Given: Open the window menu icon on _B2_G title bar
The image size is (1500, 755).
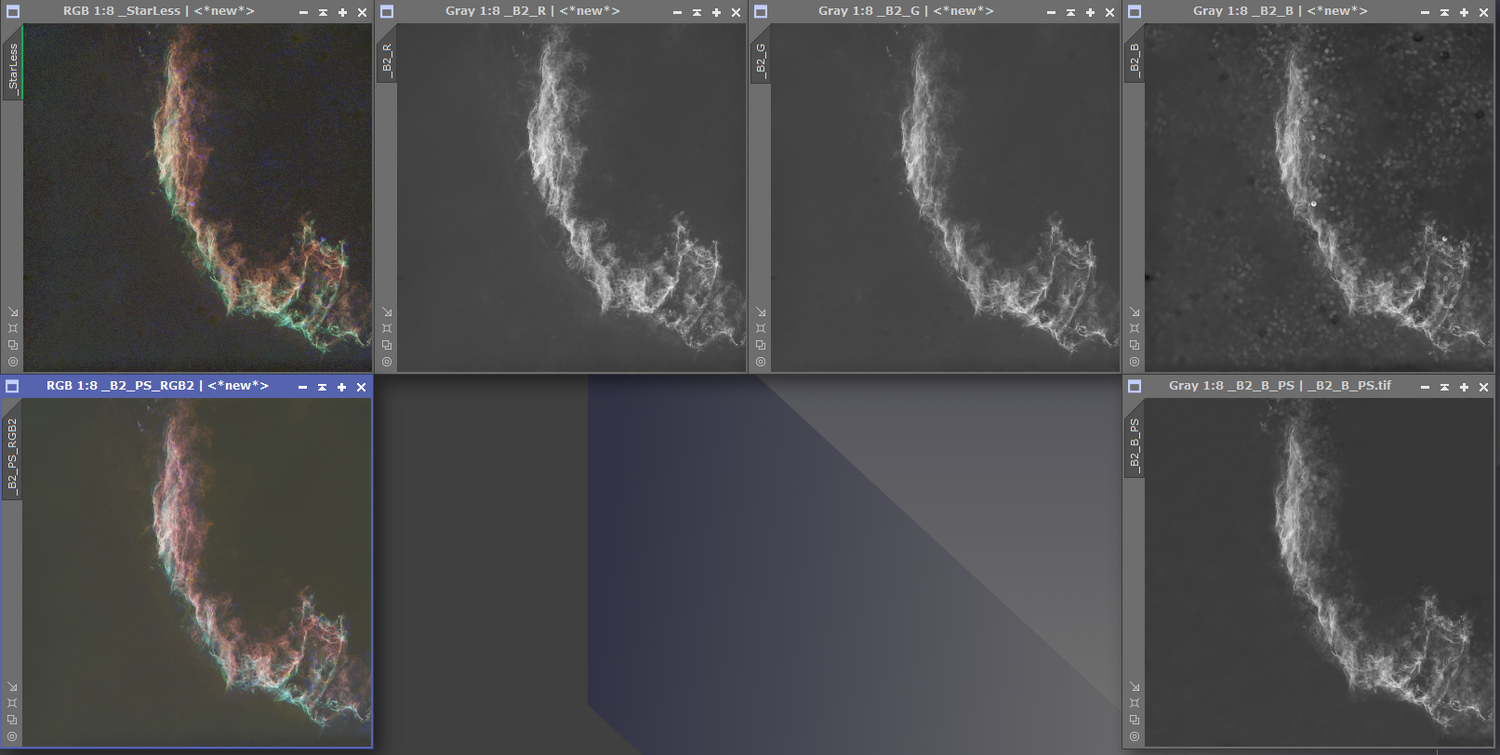Looking at the screenshot, I should click(x=762, y=11).
